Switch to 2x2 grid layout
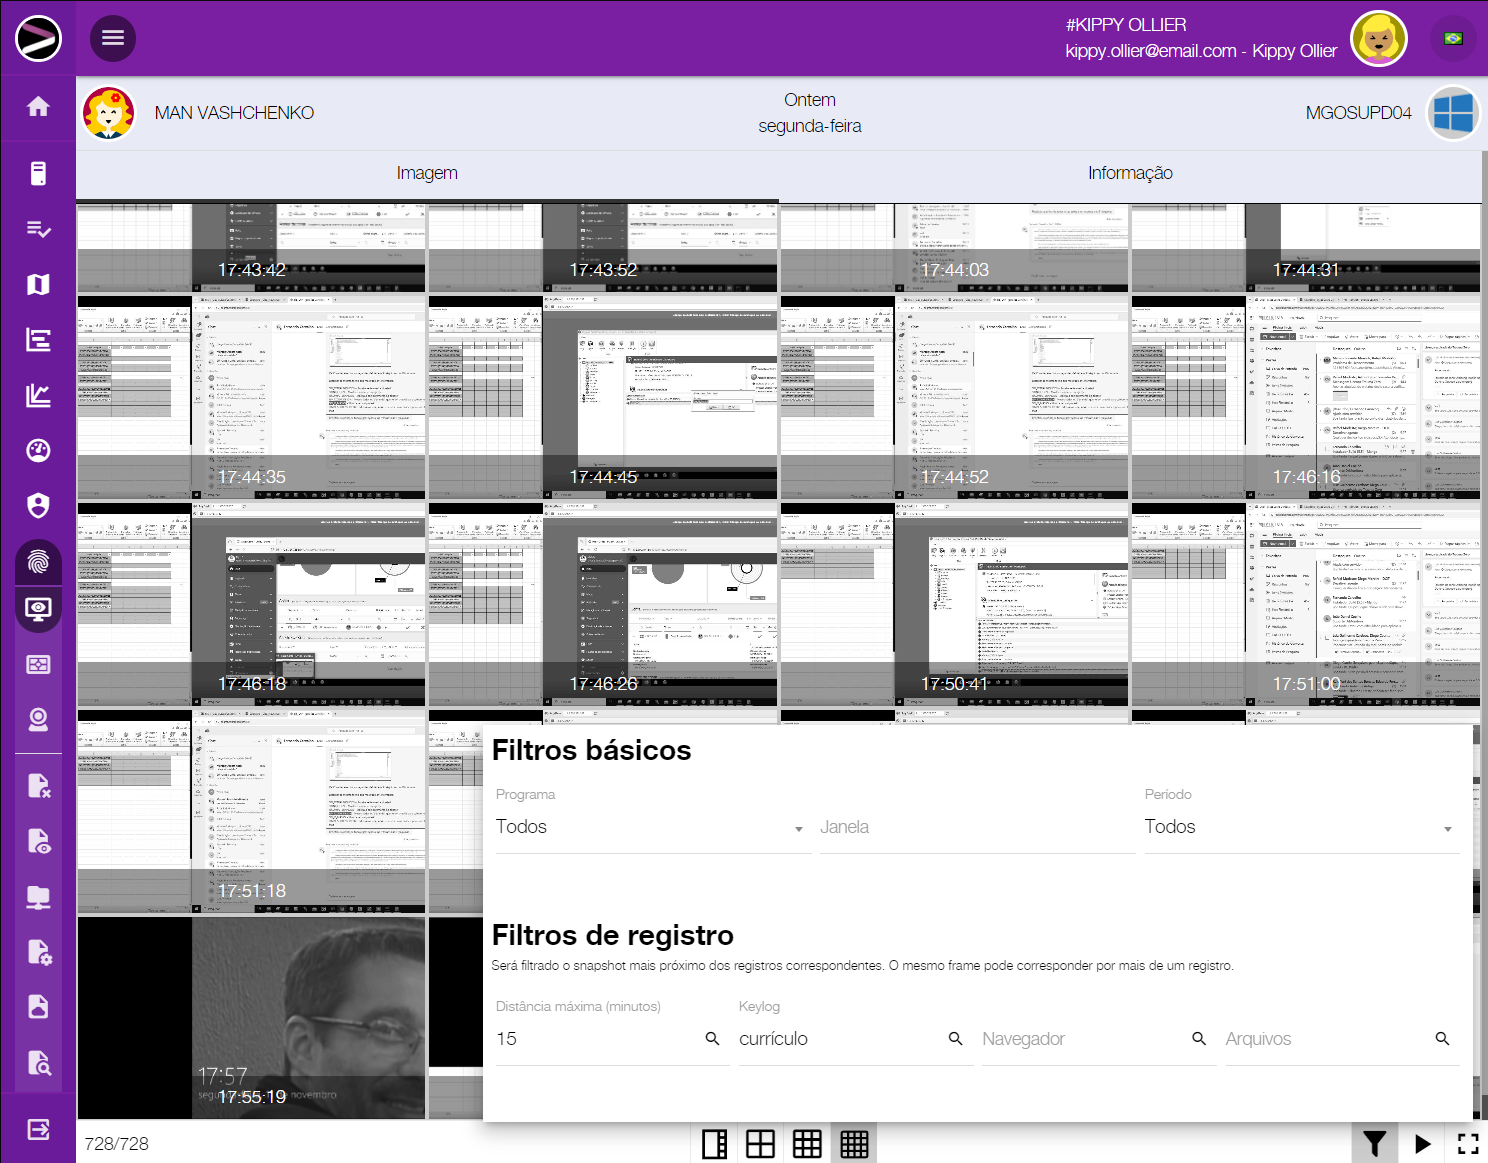Image resolution: width=1488 pixels, height=1163 pixels. (x=760, y=1144)
